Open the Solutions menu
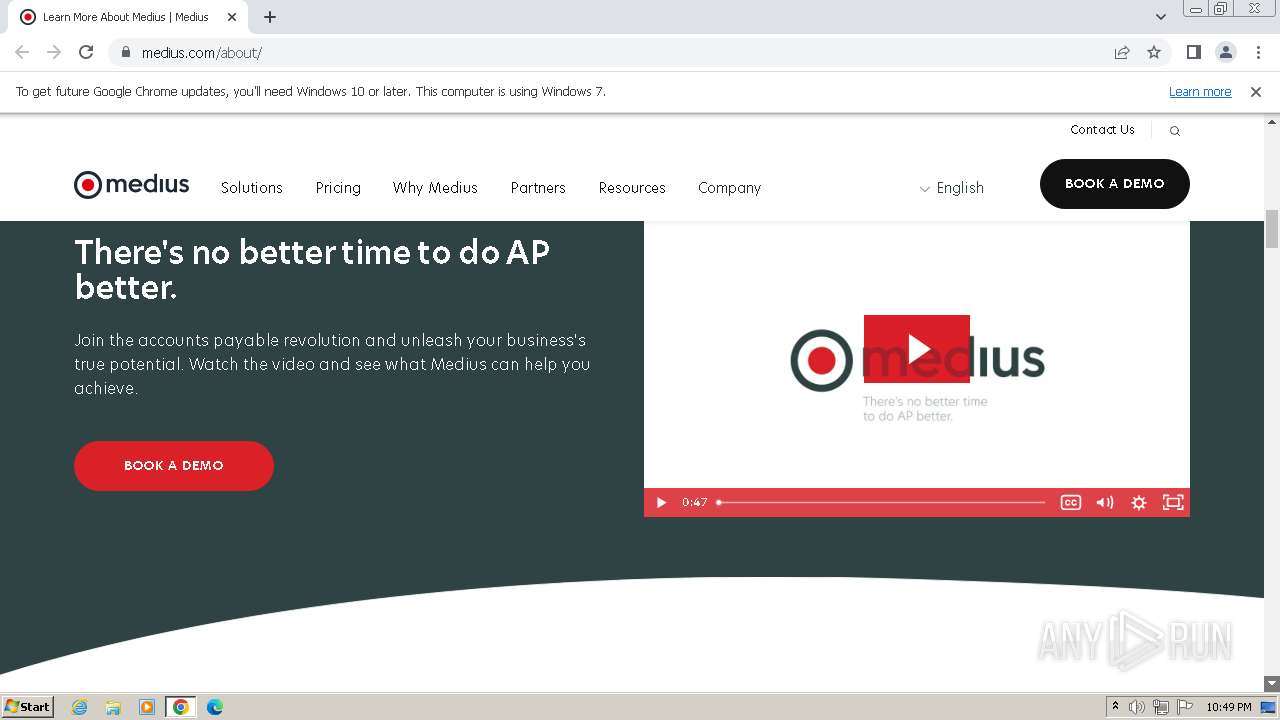The width and height of the screenshot is (1280, 720). click(x=252, y=188)
